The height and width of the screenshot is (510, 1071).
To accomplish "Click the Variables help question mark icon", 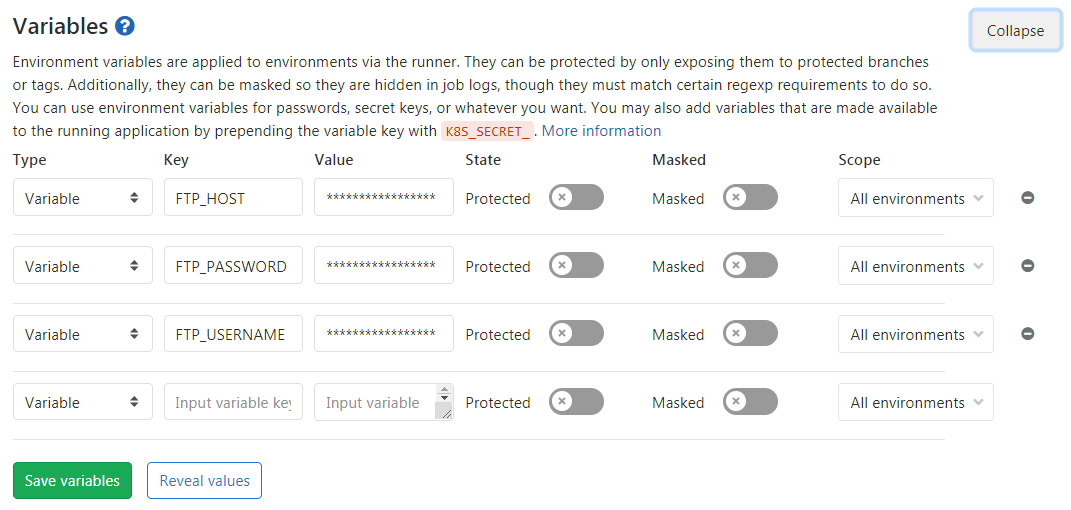I will point(125,26).
